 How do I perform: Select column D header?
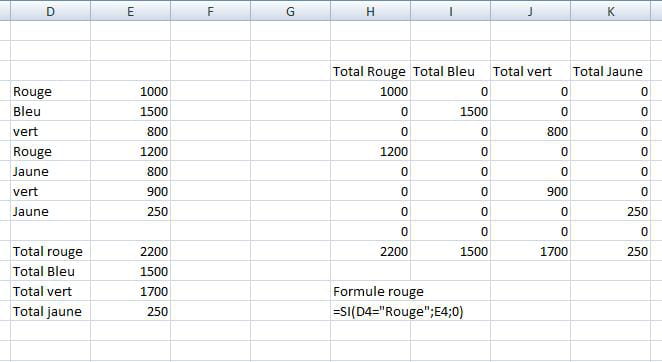coord(51,11)
